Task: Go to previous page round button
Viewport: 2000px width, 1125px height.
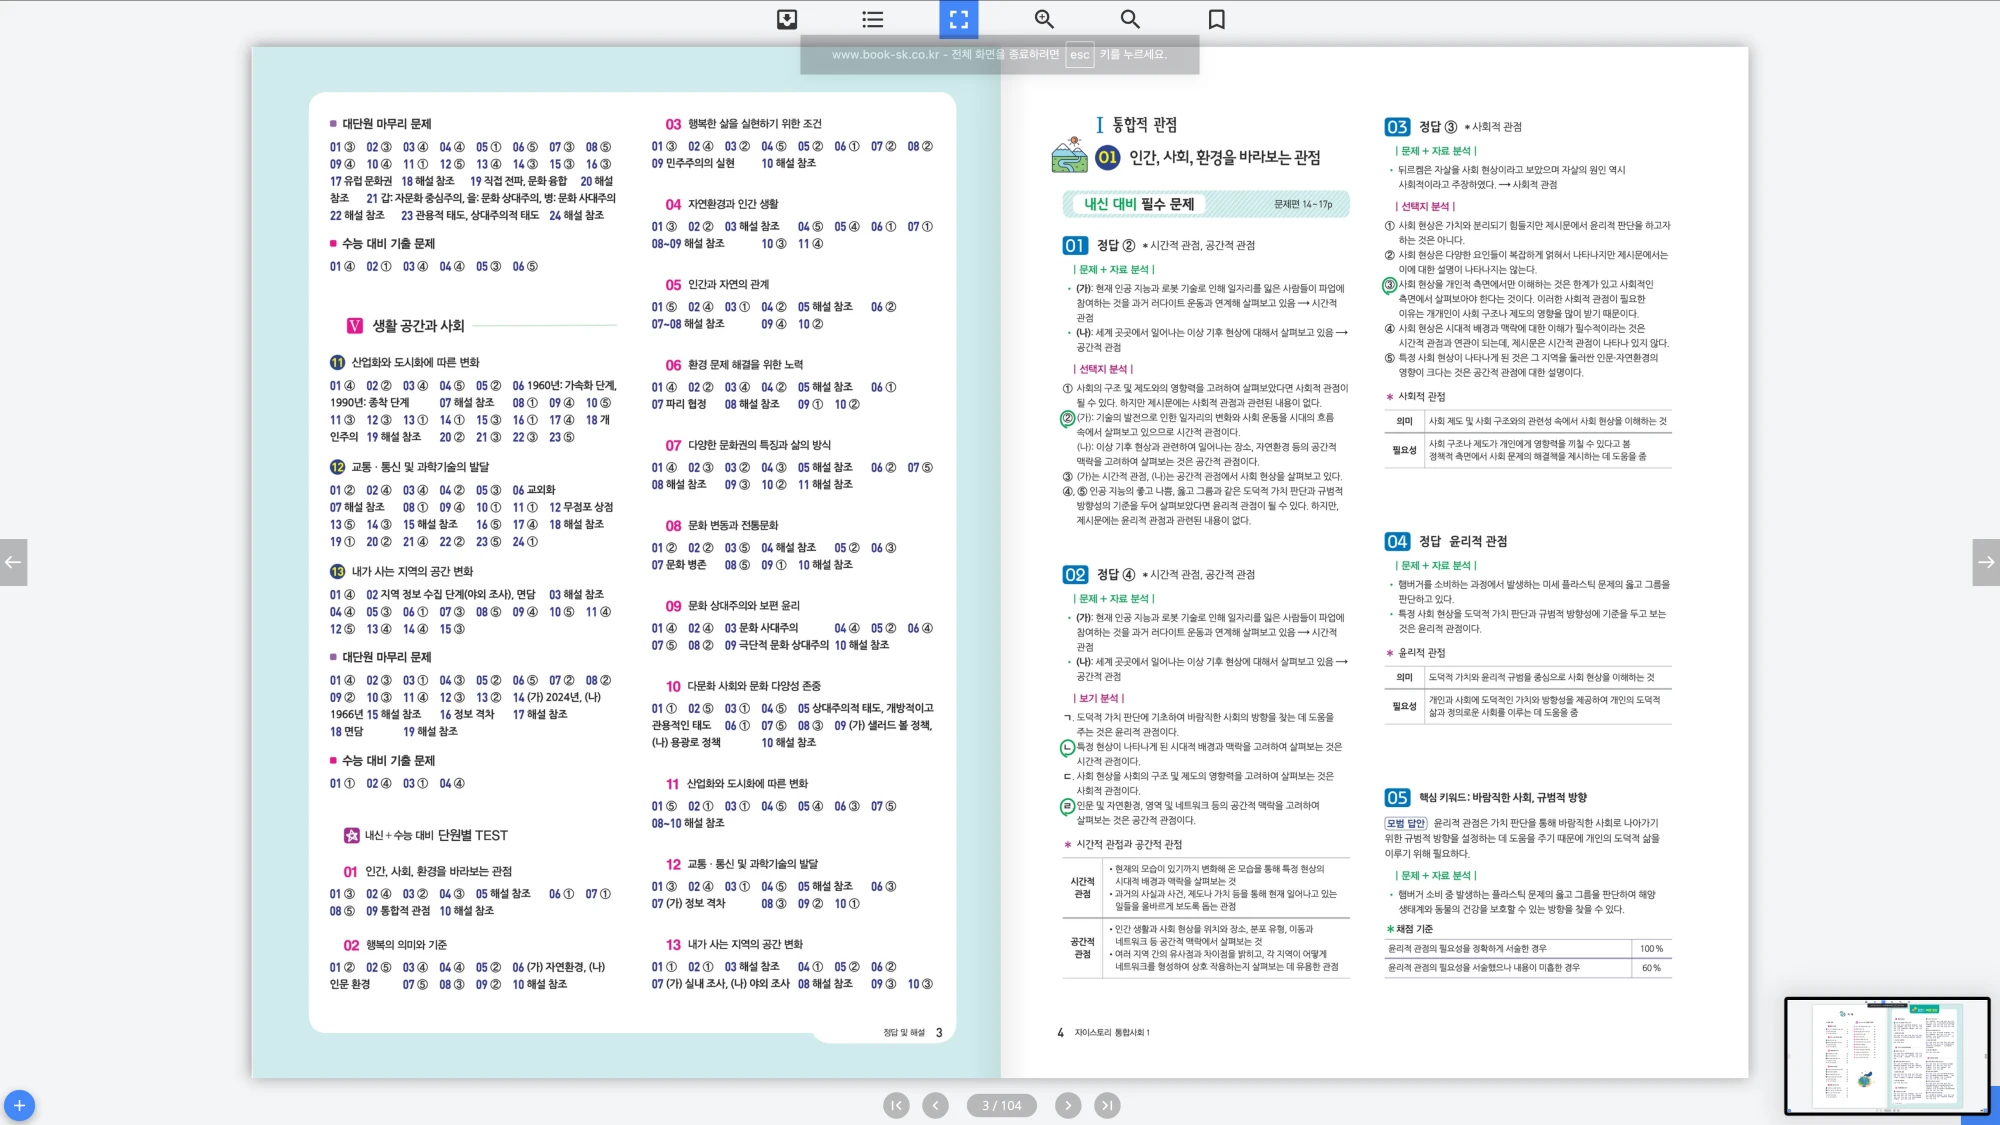Action: click(x=935, y=1105)
